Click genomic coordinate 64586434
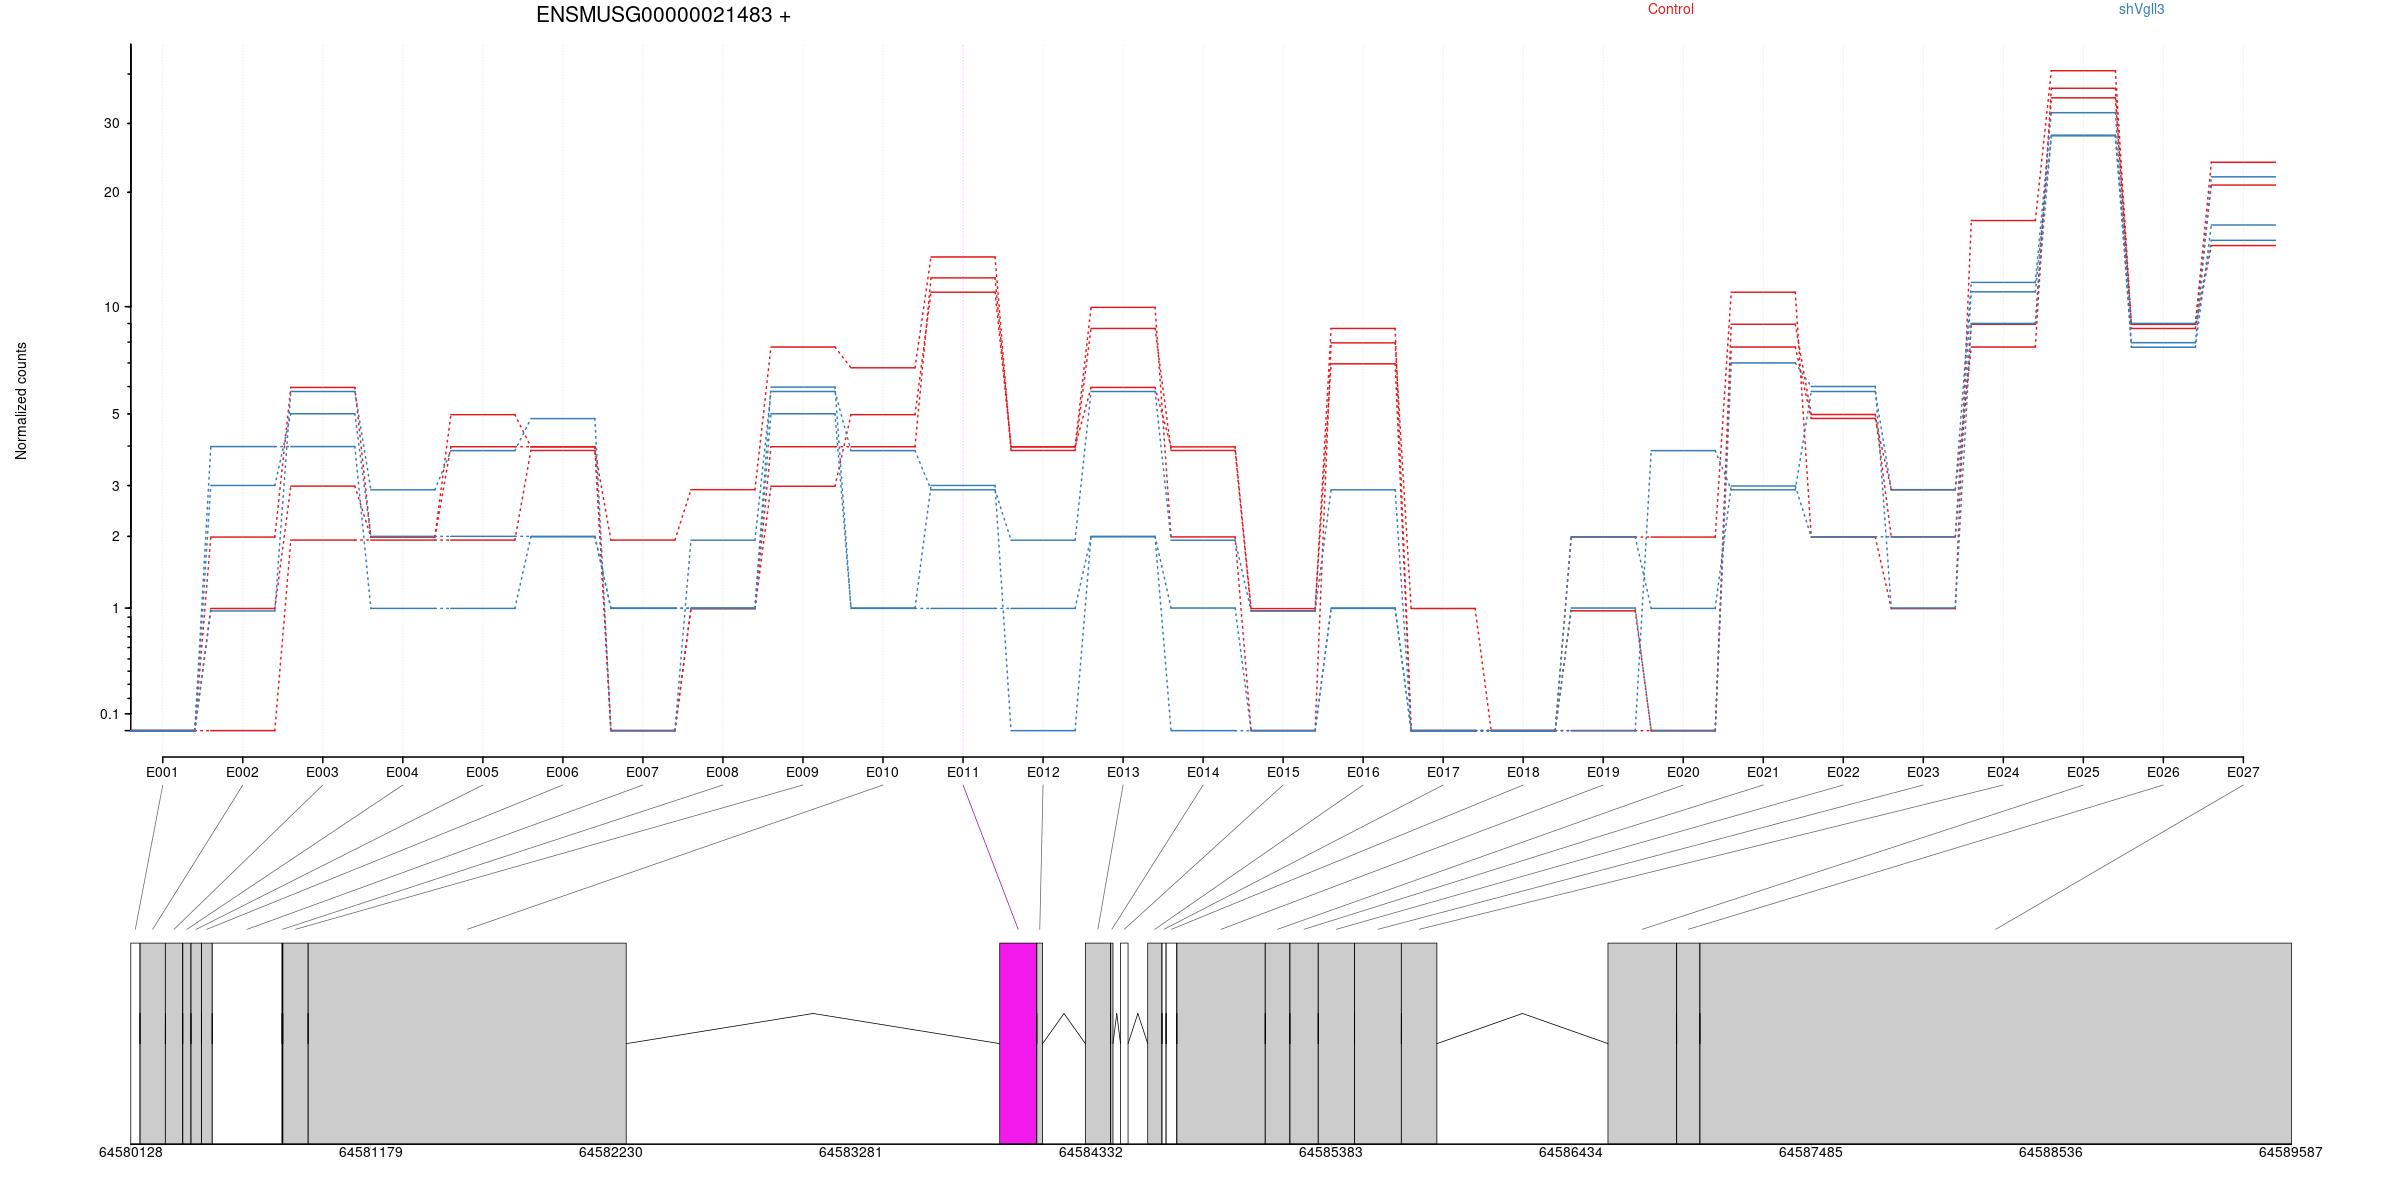The image size is (2400, 1200). (1570, 1152)
